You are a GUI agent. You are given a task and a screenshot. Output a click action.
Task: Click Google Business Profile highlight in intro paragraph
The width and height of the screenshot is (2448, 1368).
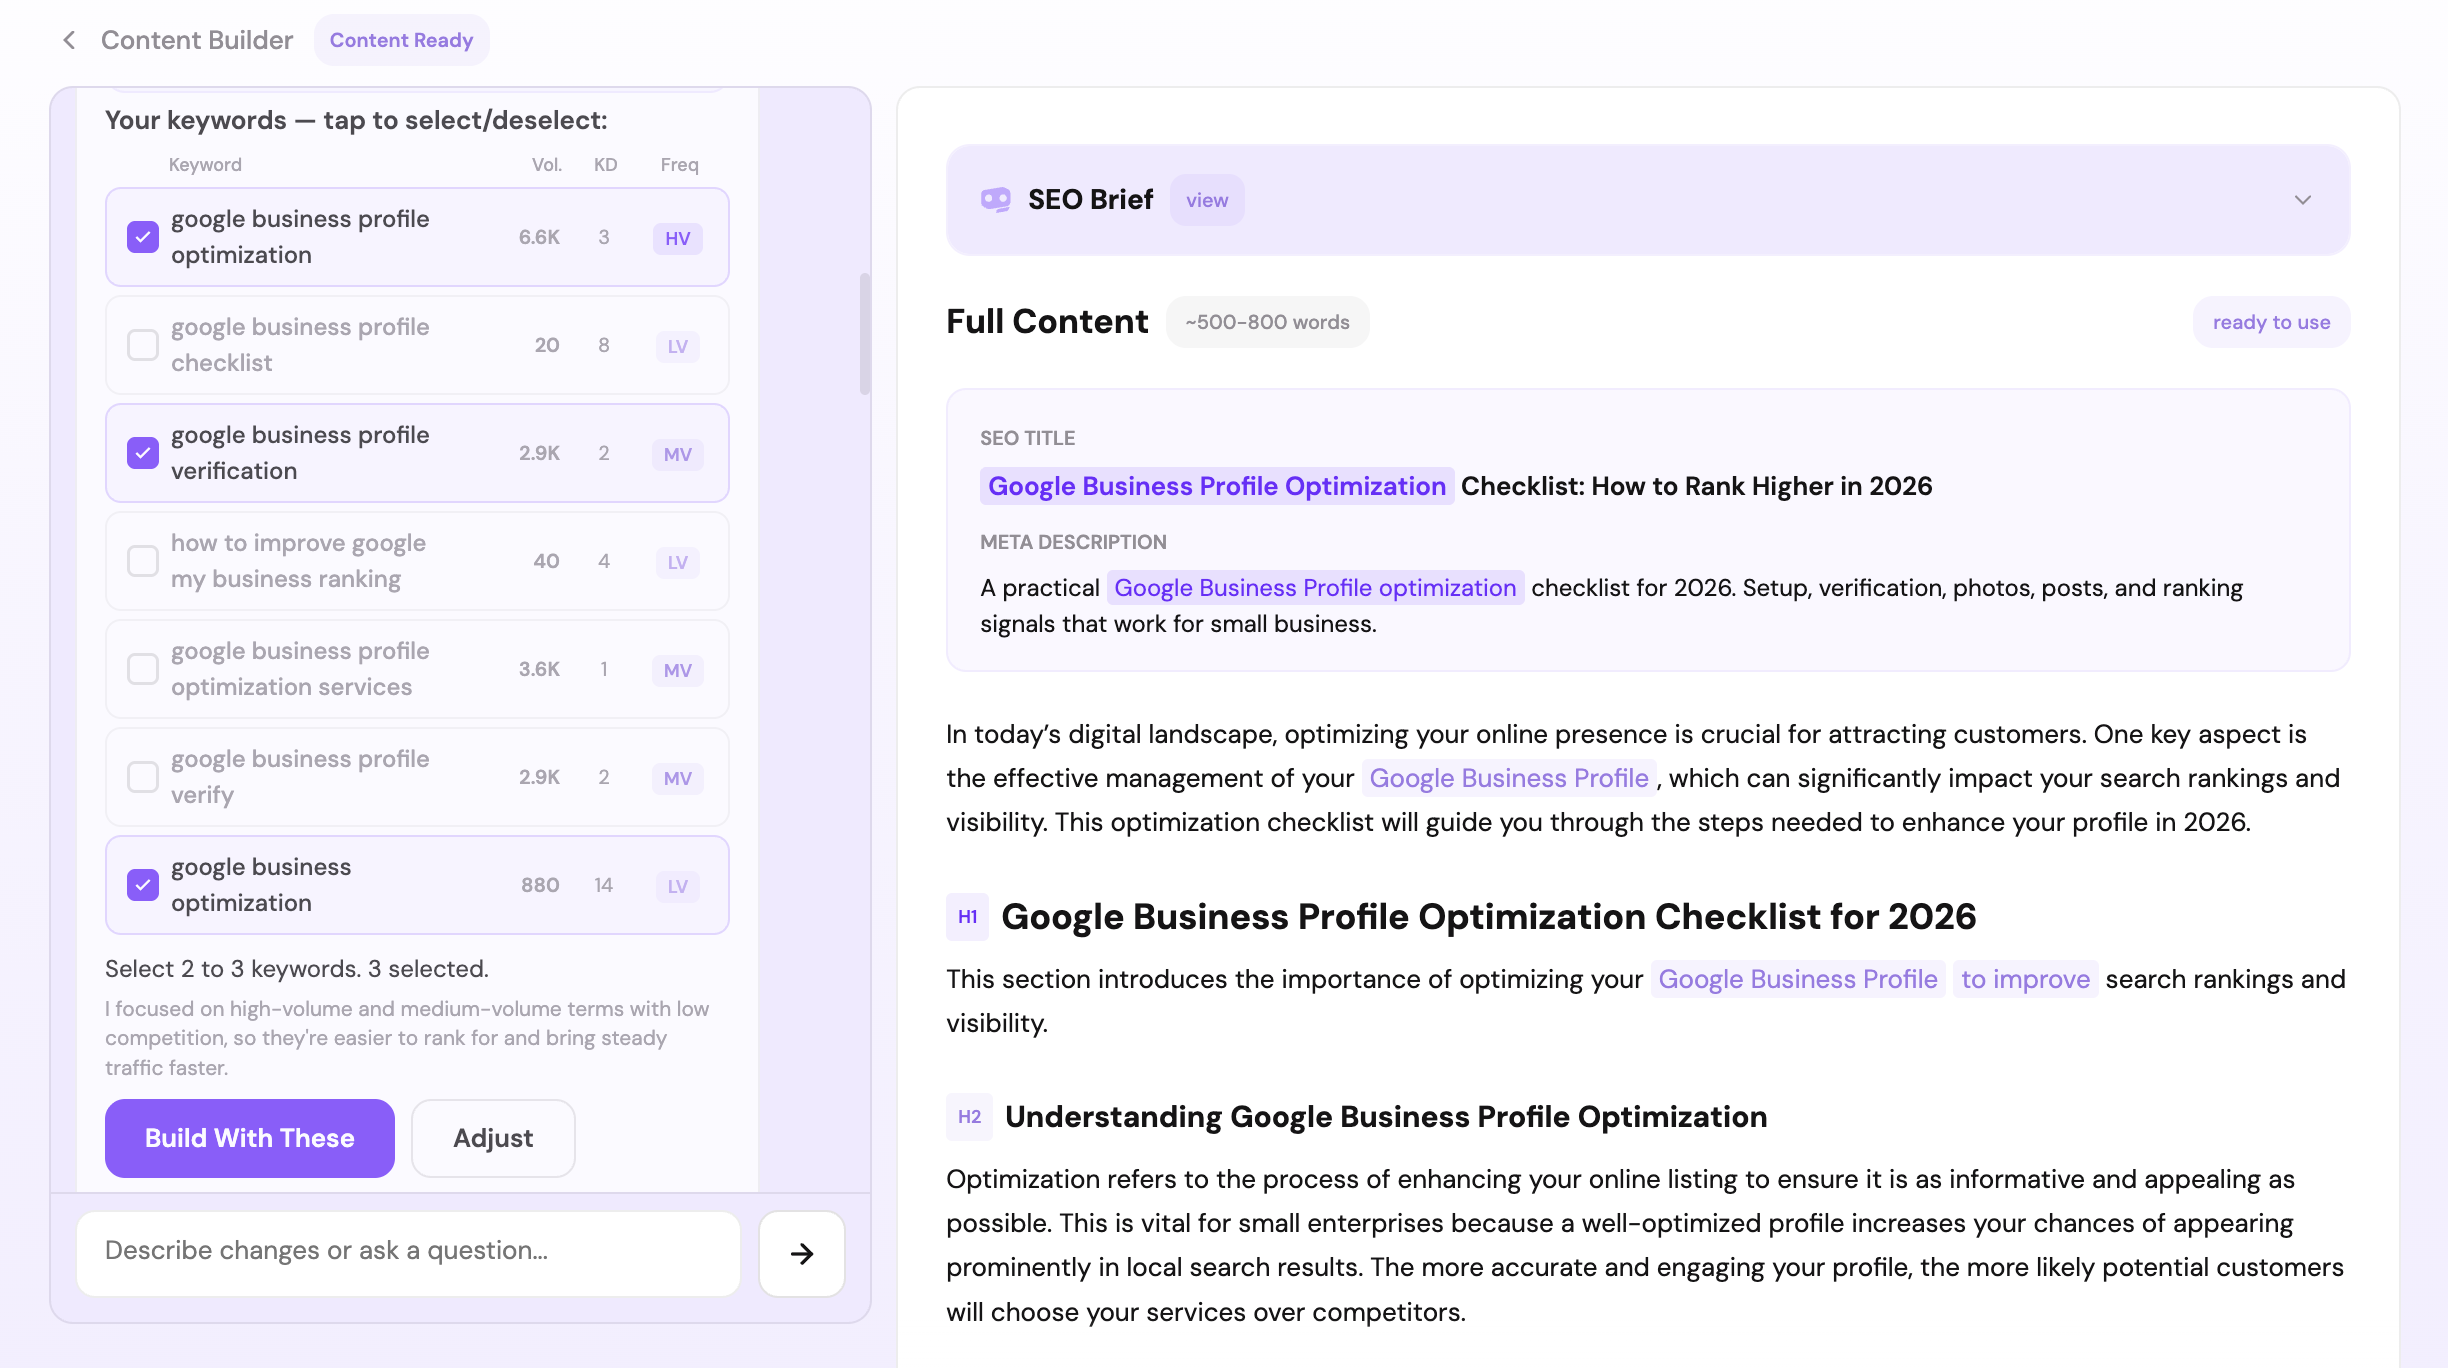click(x=1508, y=778)
